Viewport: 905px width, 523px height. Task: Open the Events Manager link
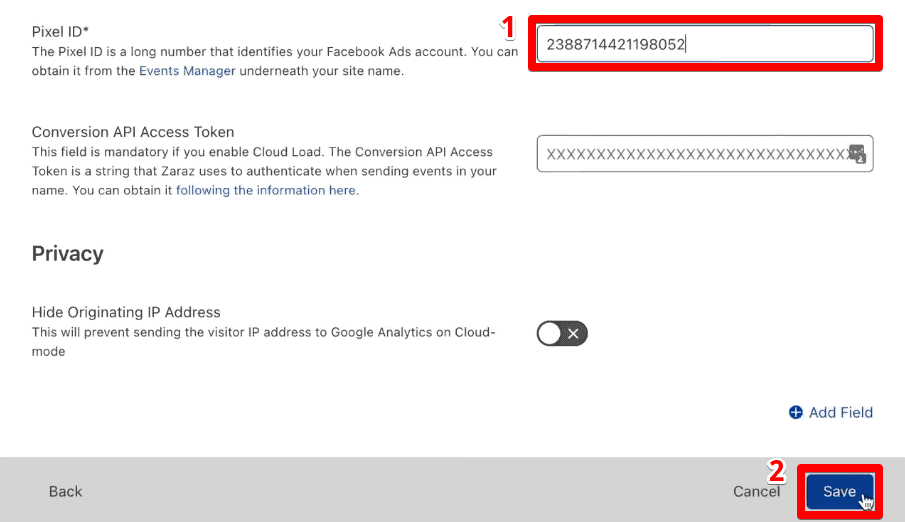[187, 71]
